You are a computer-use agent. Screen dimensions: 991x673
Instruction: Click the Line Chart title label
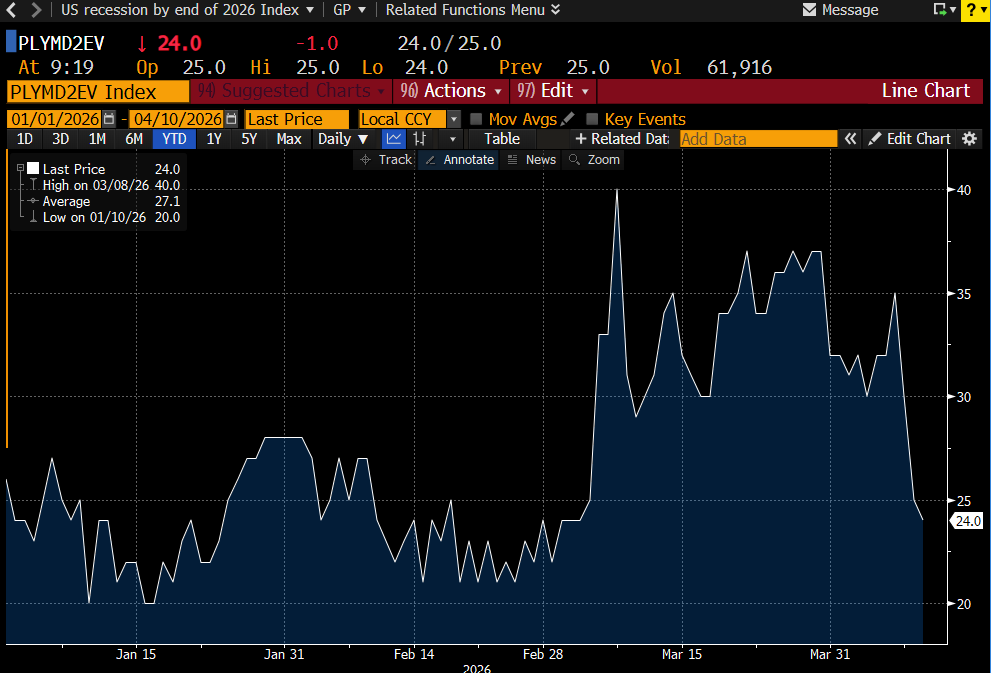point(925,91)
